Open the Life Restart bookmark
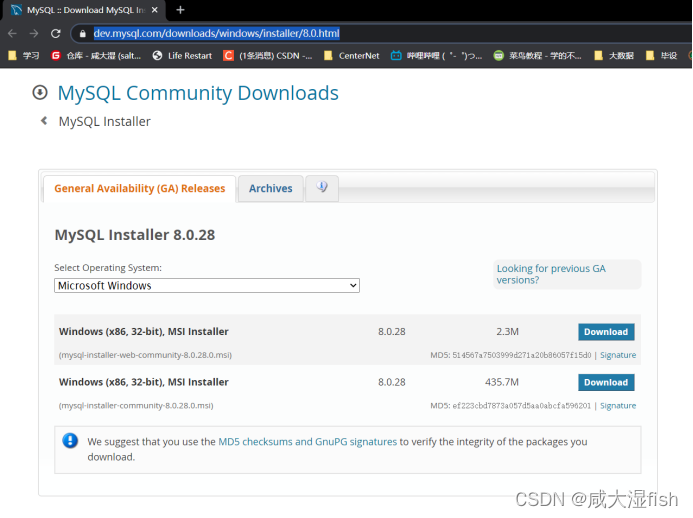Image resolution: width=693 pixels, height=518 pixels. tap(182, 56)
